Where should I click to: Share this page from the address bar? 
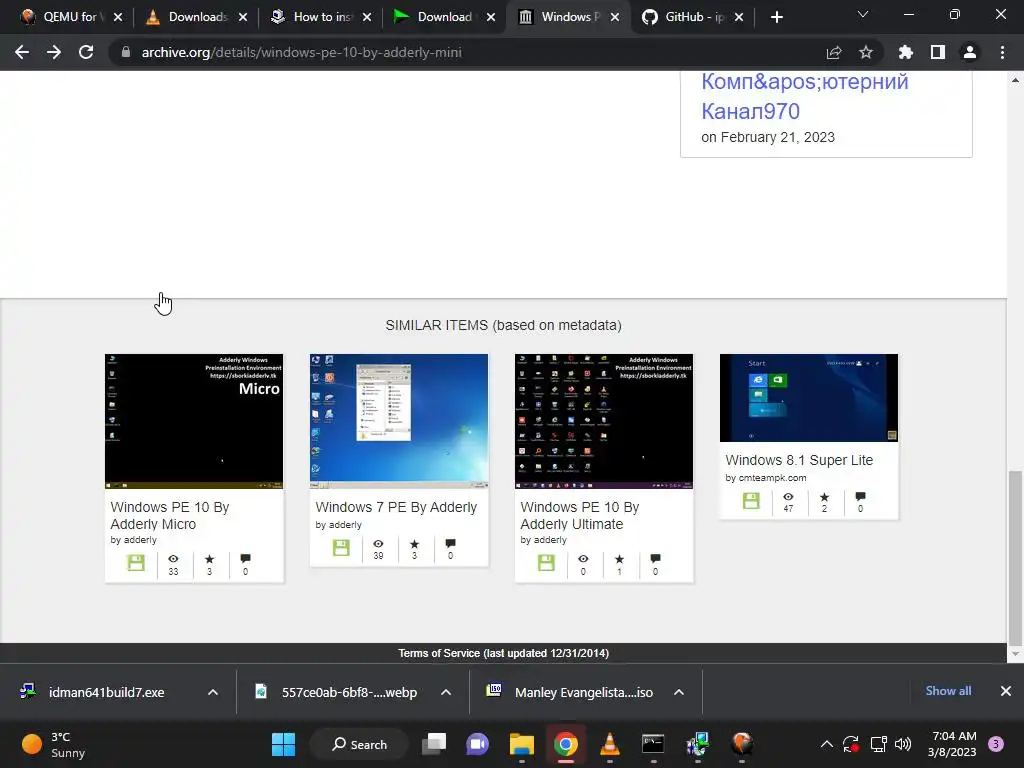[834, 52]
